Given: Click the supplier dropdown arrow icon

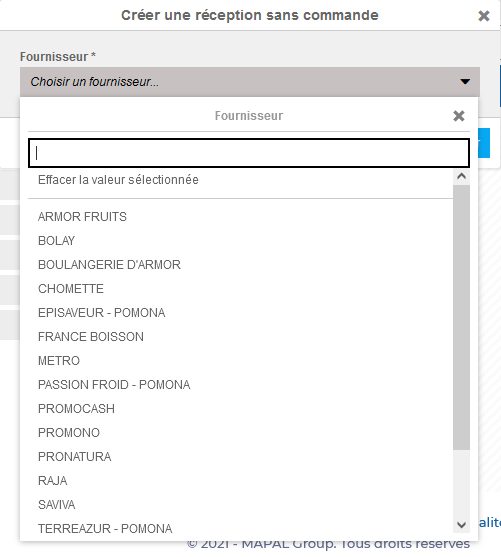Looking at the screenshot, I should point(465,82).
